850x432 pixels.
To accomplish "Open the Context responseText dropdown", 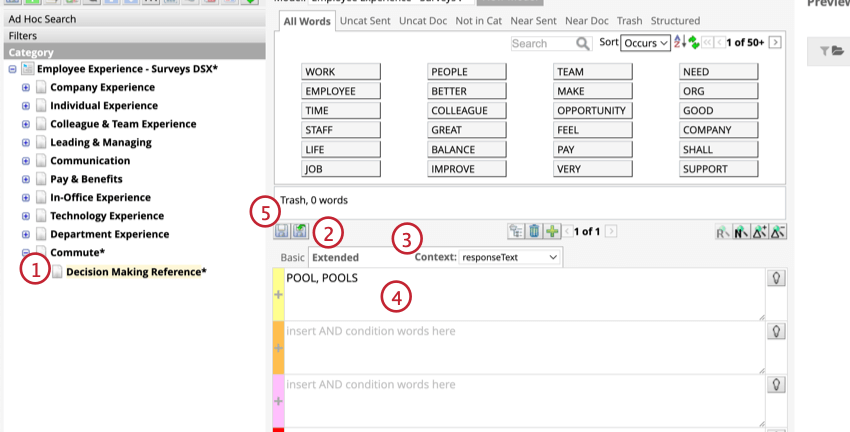I will pyautogui.click(x=509, y=257).
